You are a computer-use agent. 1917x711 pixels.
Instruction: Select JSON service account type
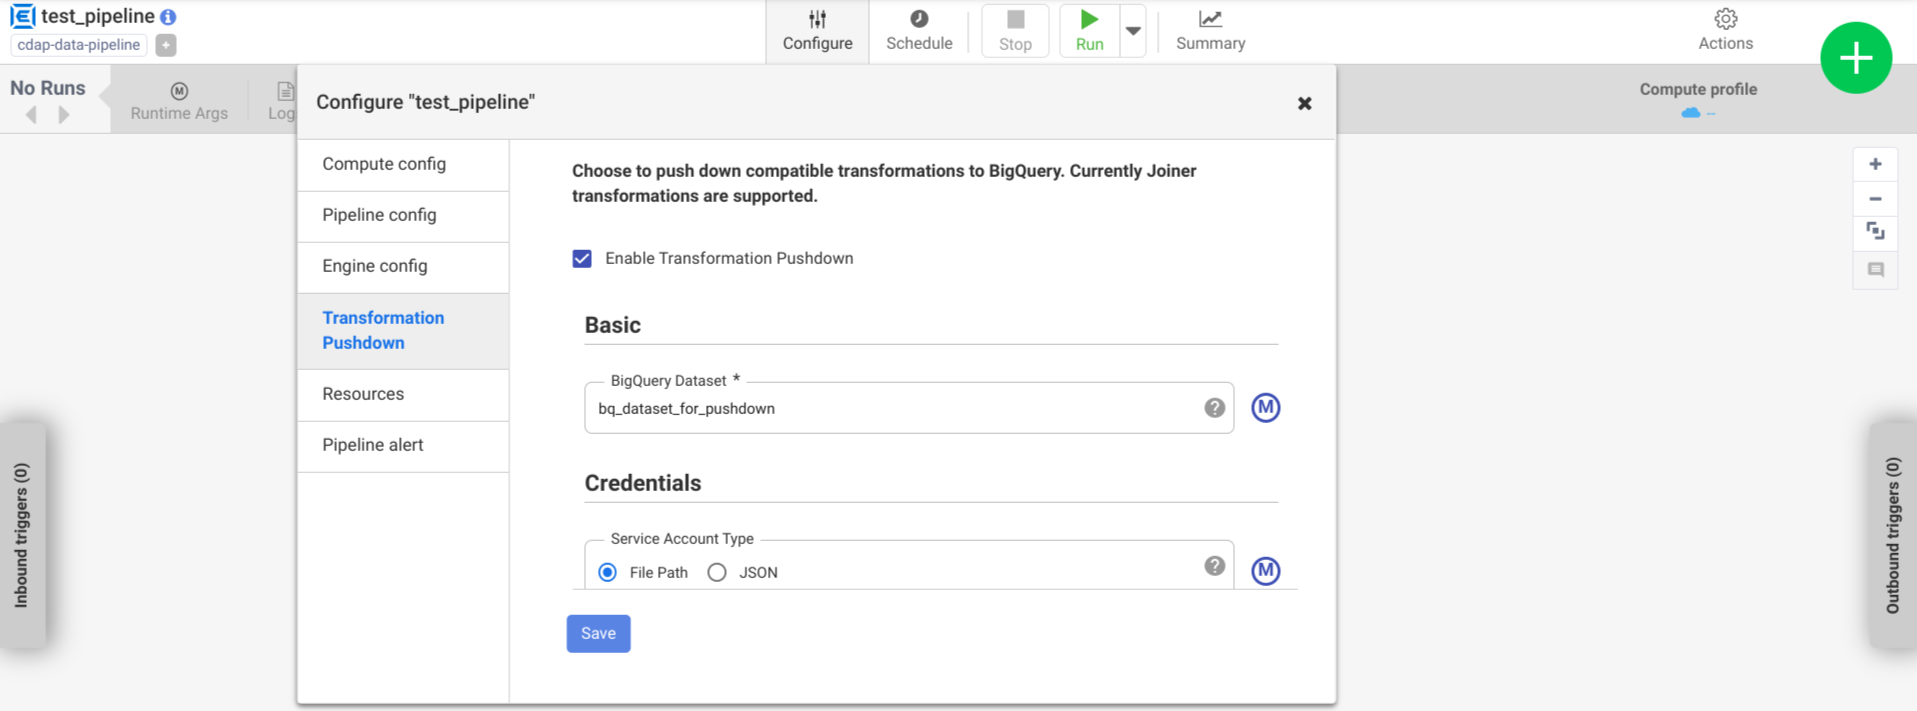[x=716, y=572]
